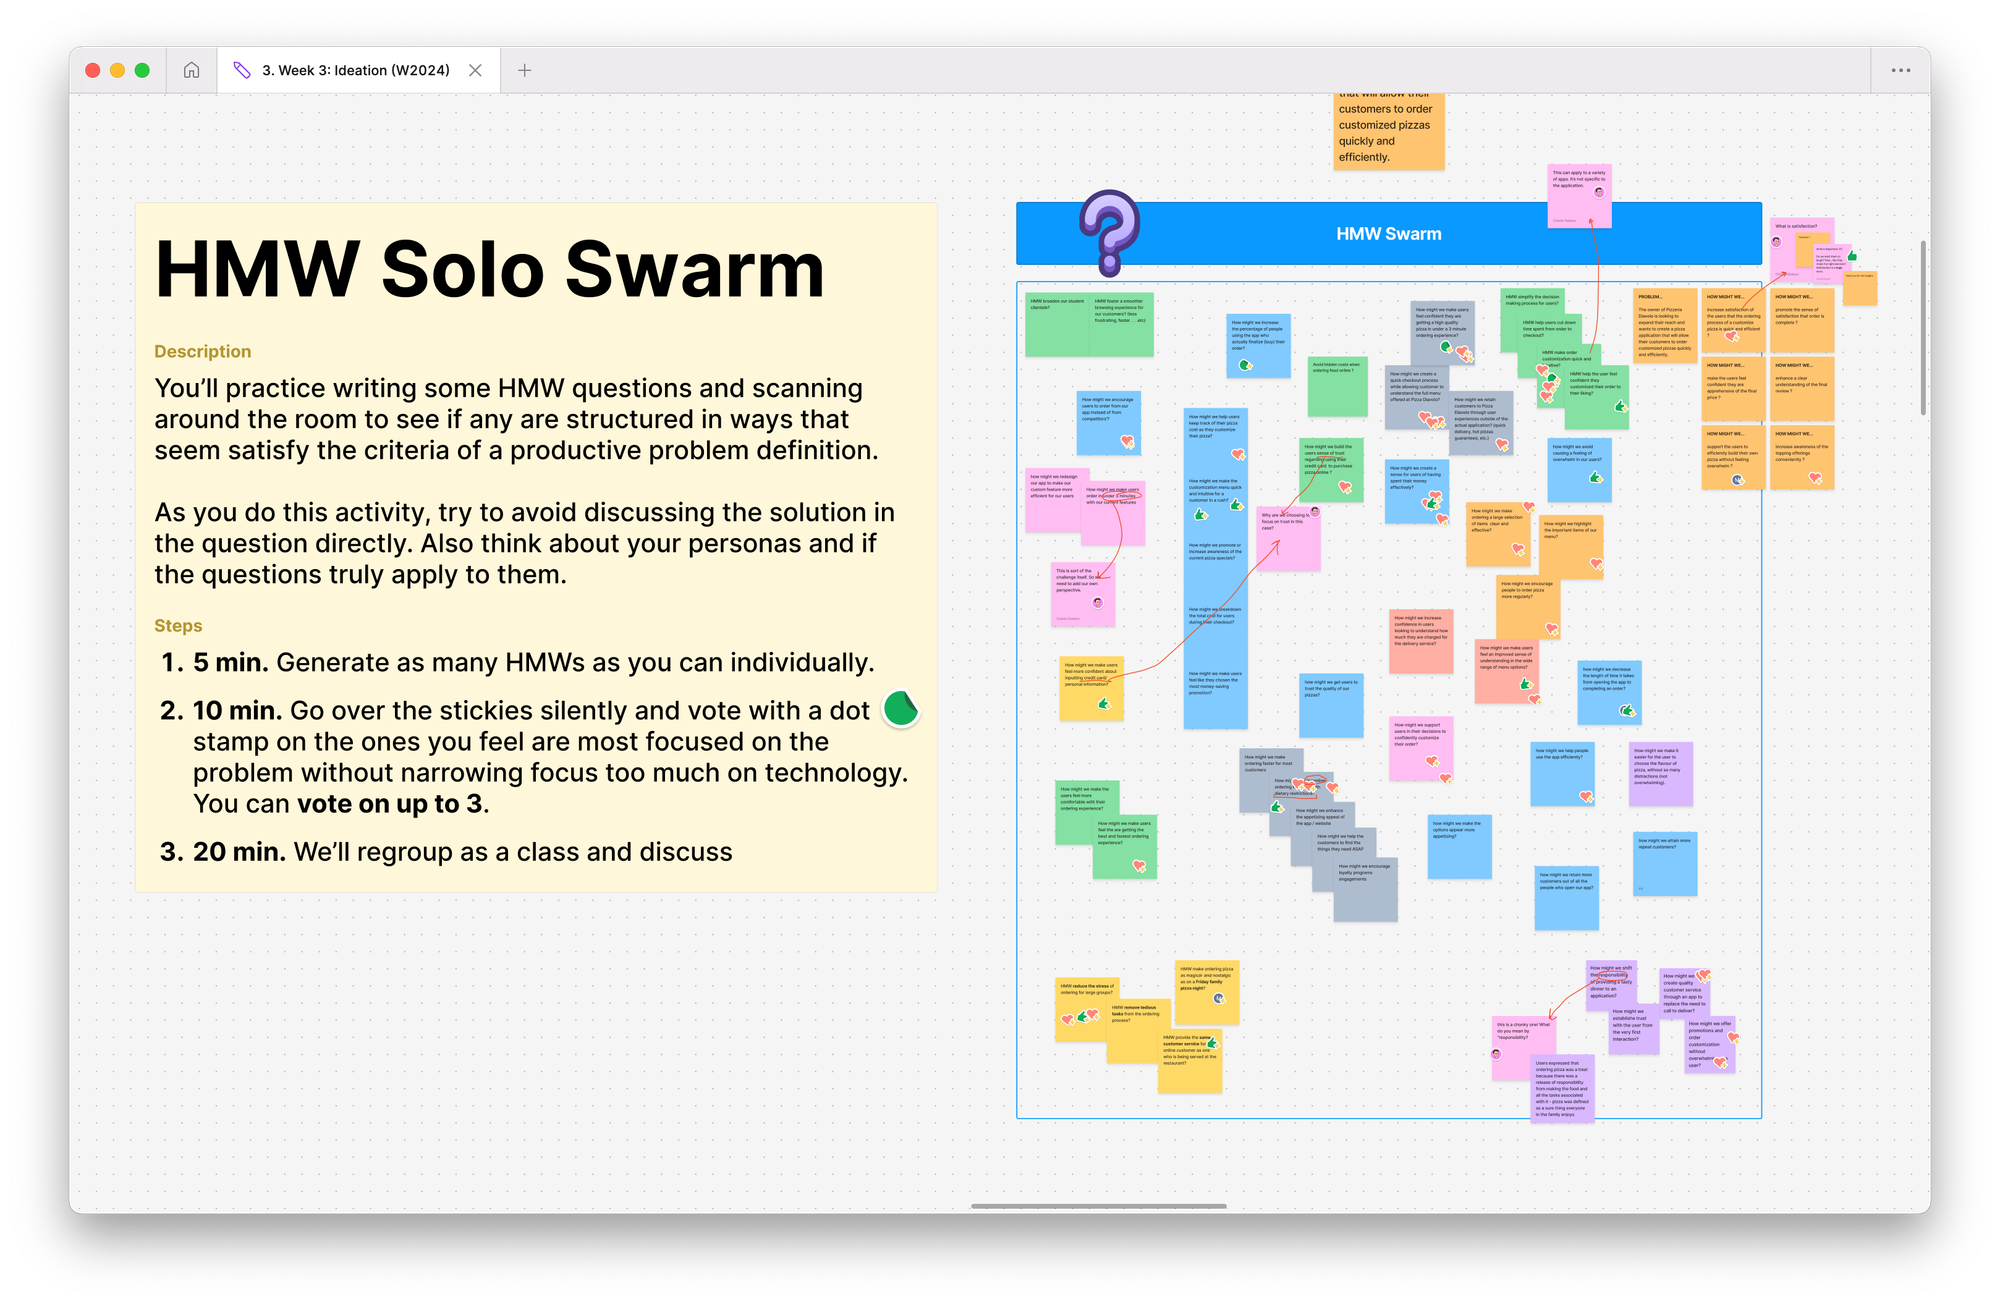Image resolution: width=2000 pixels, height=1305 pixels.
Task: Click thumbs-up stamp on yellow credit card sticky
Action: pyautogui.click(x=1104, y=704)
